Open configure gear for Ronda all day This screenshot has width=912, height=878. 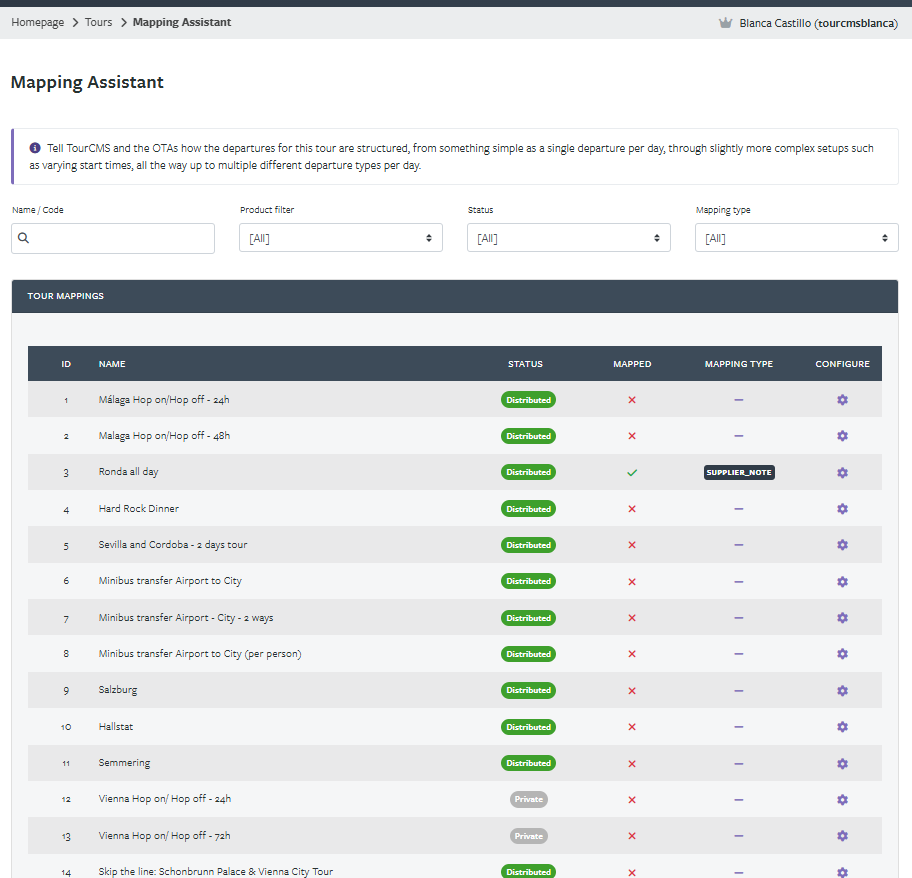tap(842, 473)
